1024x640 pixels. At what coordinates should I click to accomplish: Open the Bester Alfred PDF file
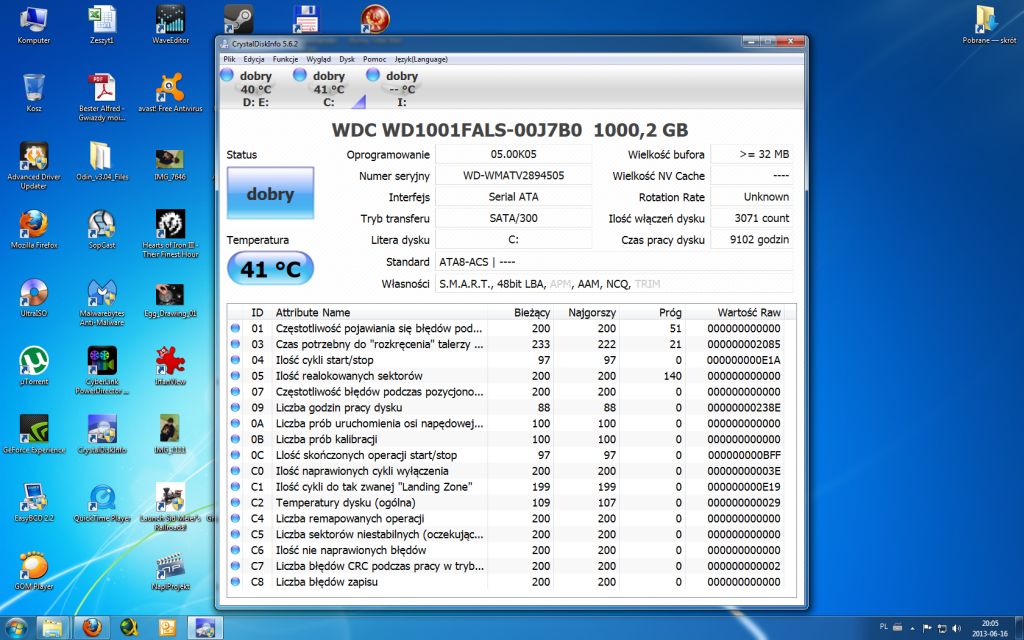coord(102,97)
